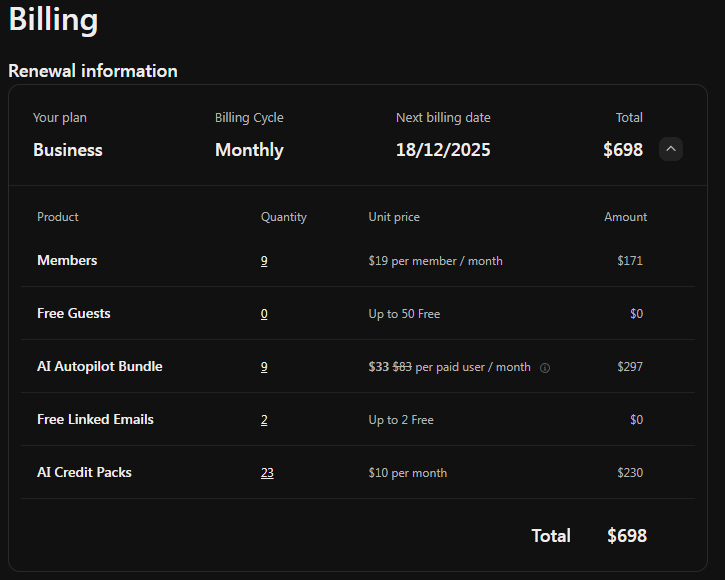Open the AI Credit Packs quantity 23
Image resolution: width=725 pixels, height=580 pixels.
[x=267, y=473]
